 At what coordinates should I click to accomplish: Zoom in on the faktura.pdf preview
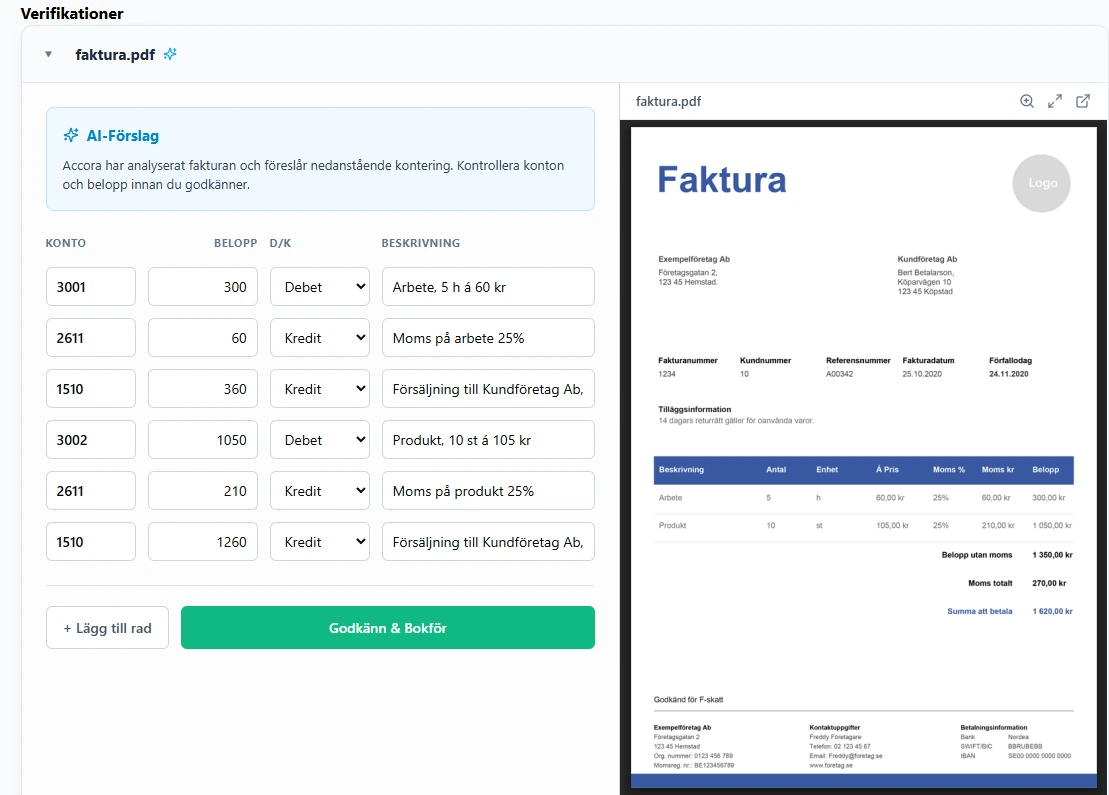tap(1027, 101)
